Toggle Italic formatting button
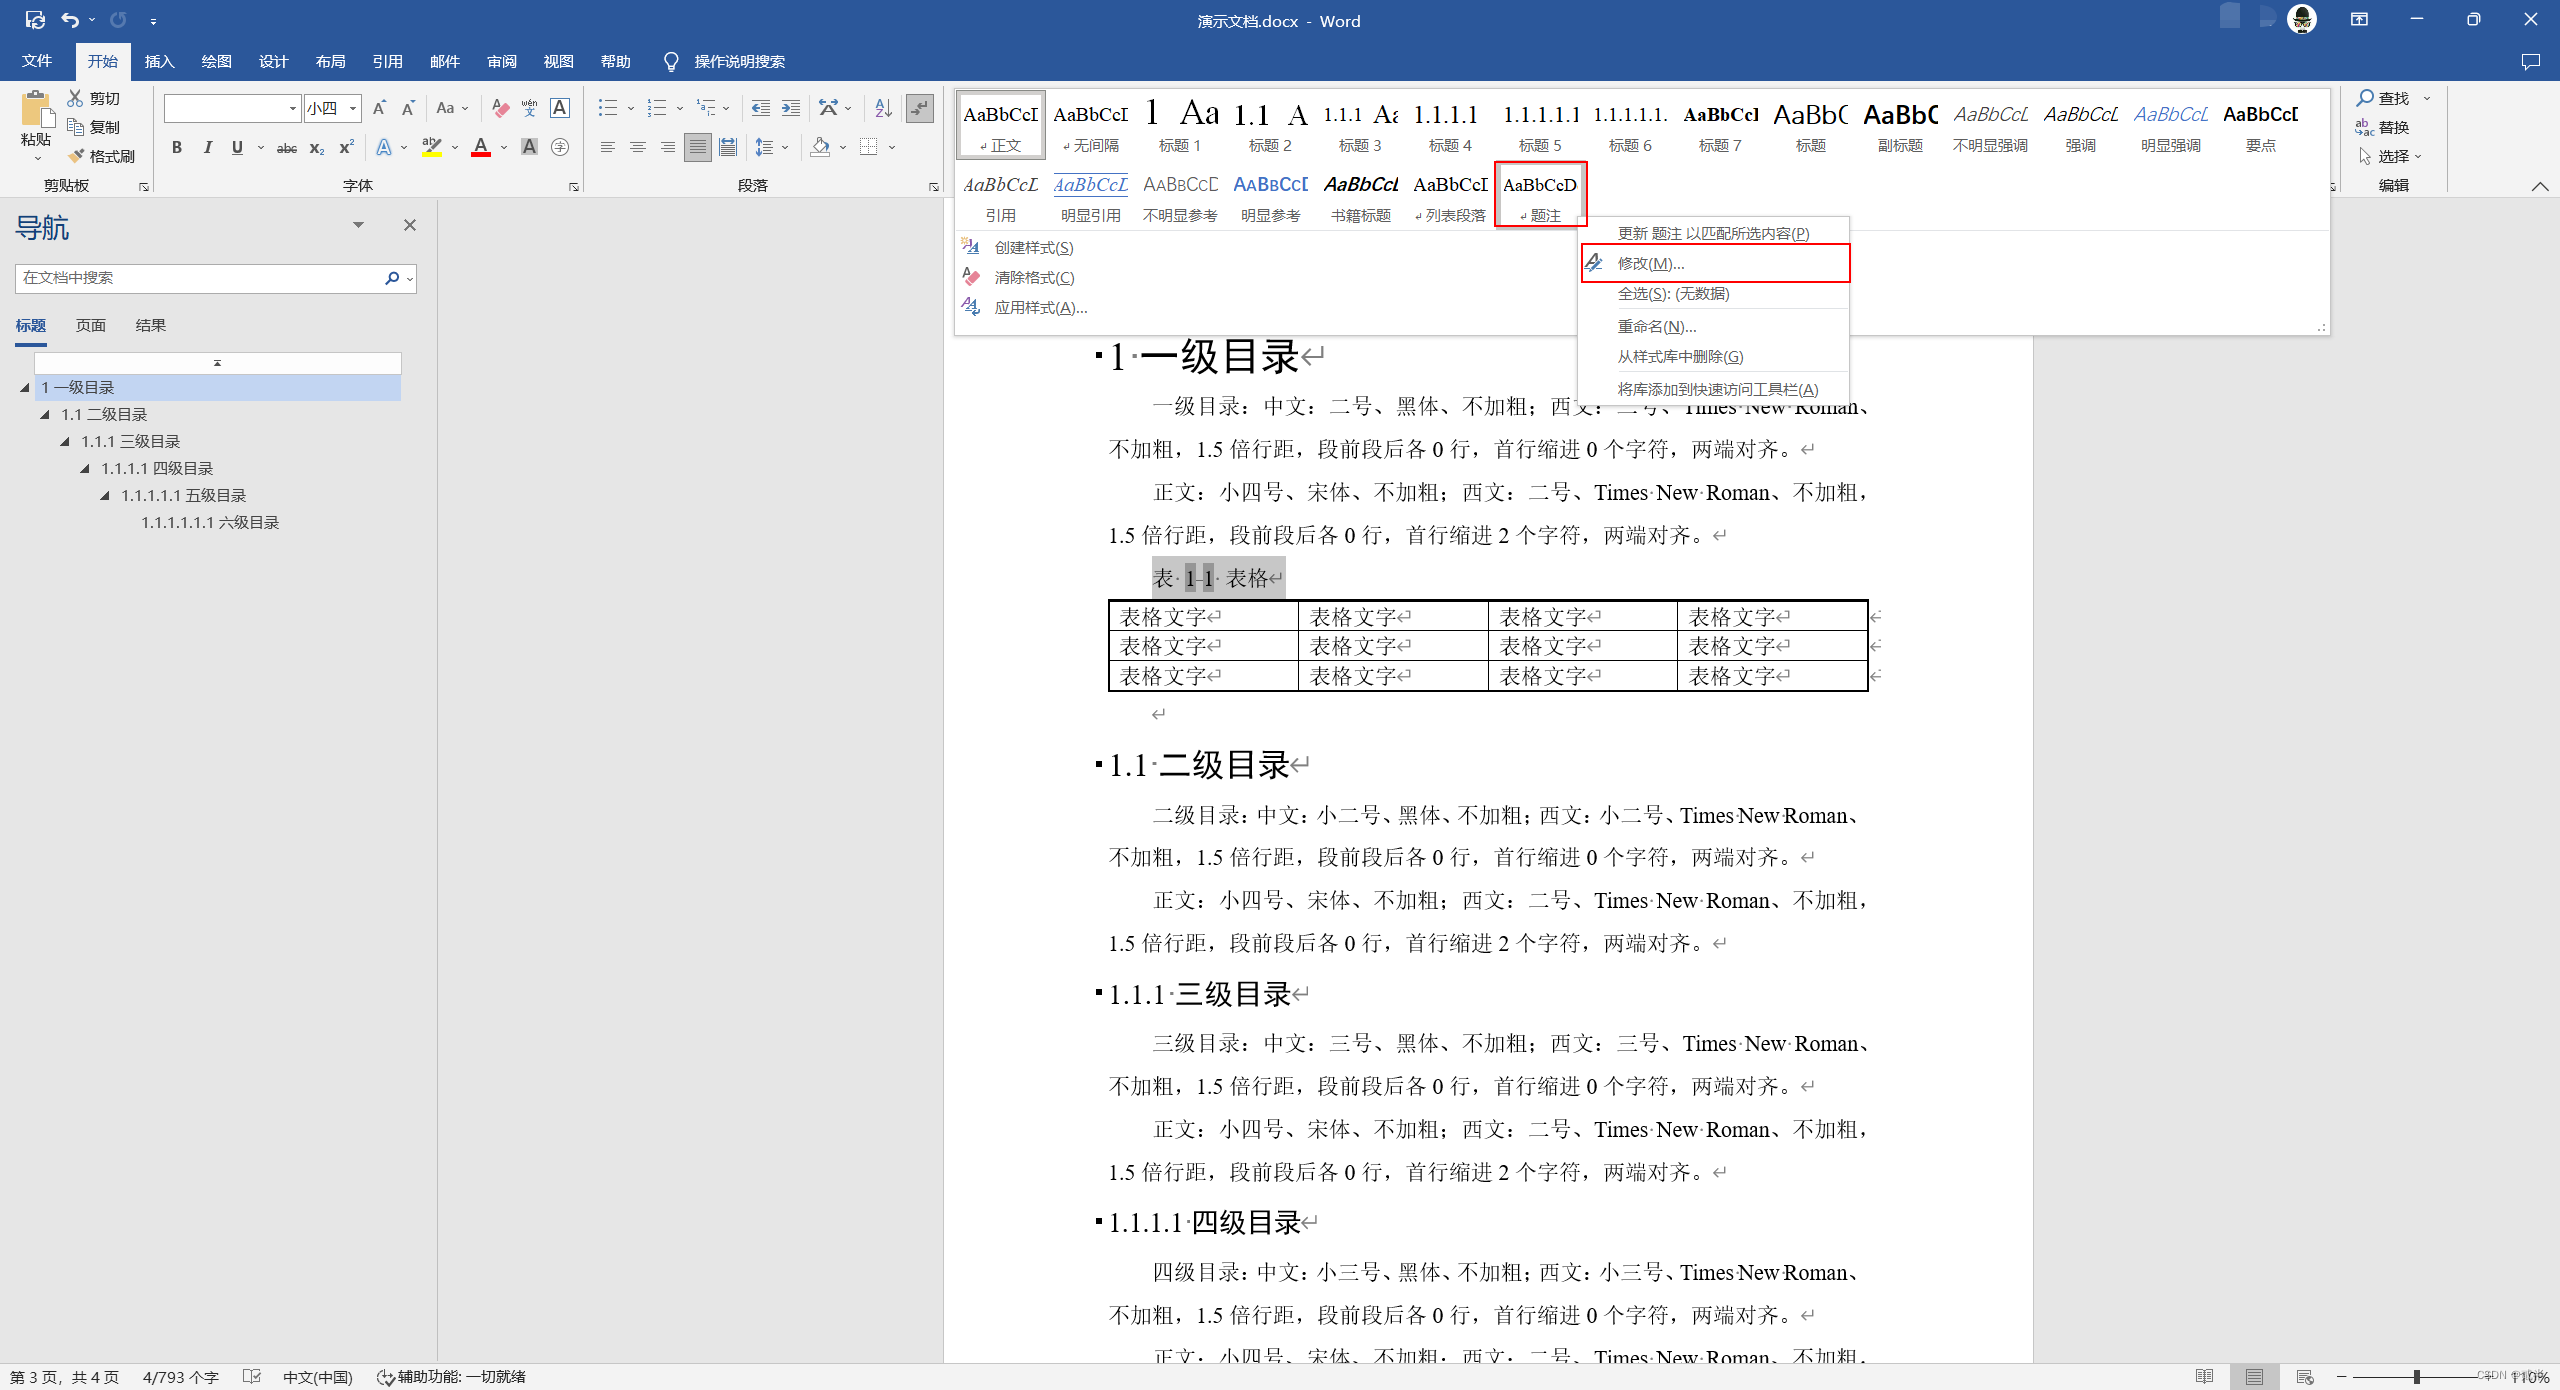This screenshot has height=1390, width=2560. point(207,147)
